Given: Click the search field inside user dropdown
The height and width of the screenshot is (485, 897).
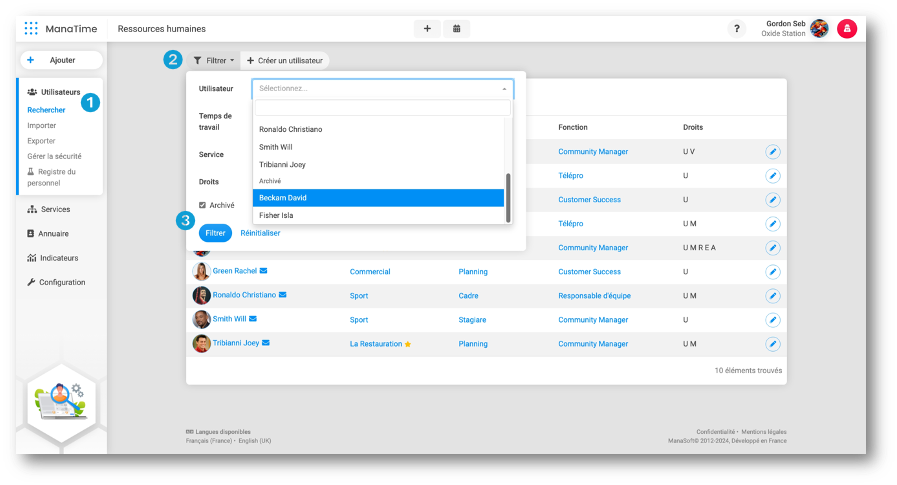Looking at the screenshot, I should click(382, 108).
